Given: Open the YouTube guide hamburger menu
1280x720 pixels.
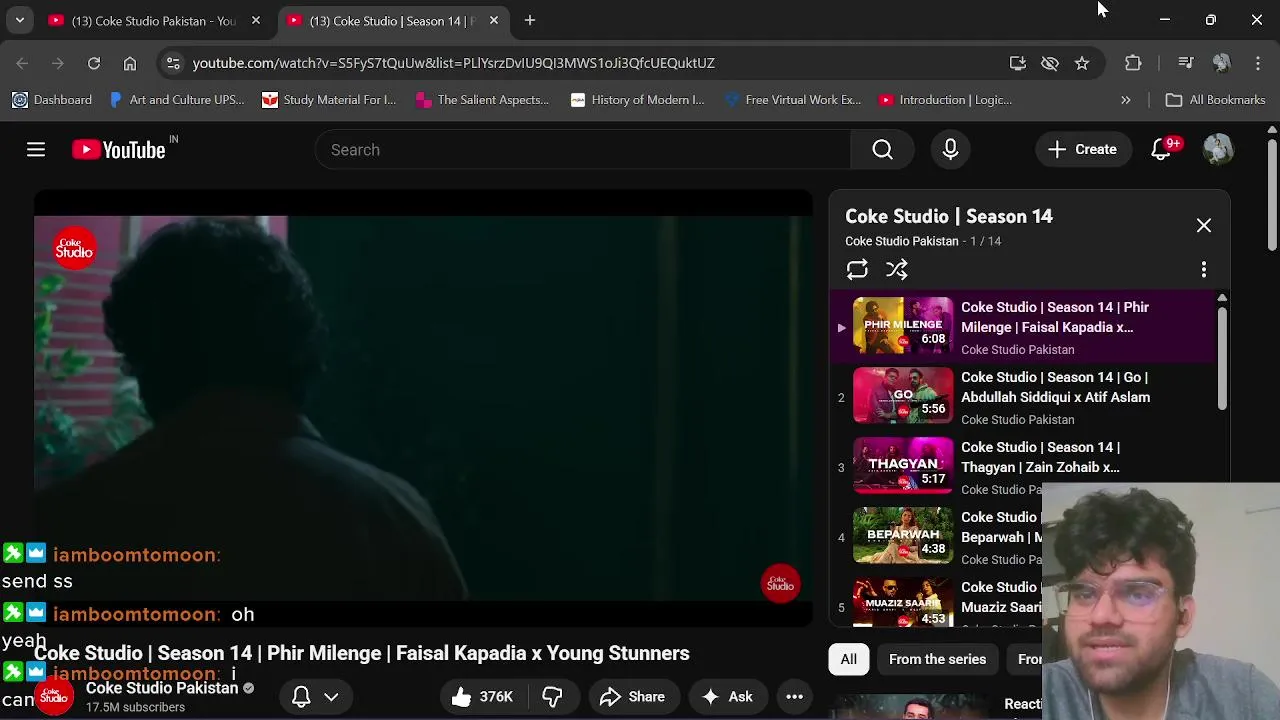Looking at the screenshot, I should point(36,150).
